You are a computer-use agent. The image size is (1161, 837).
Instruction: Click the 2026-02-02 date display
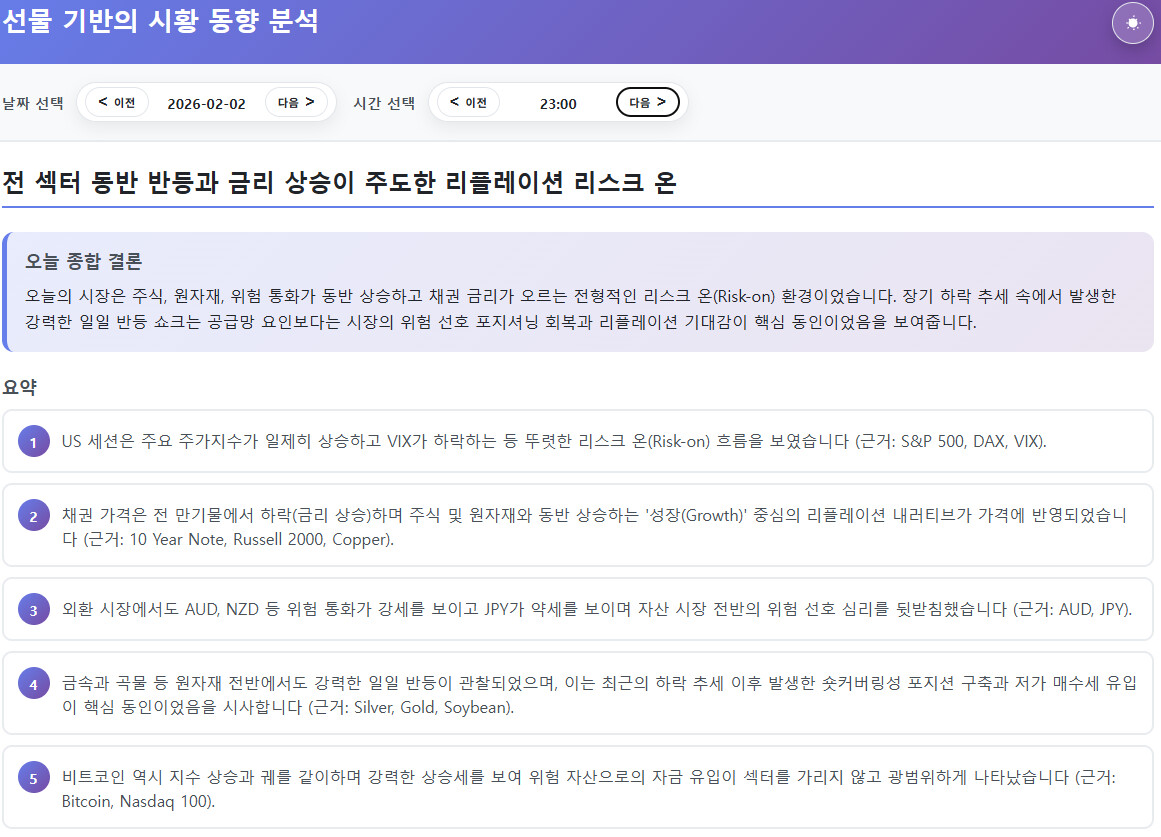point(206,103)
